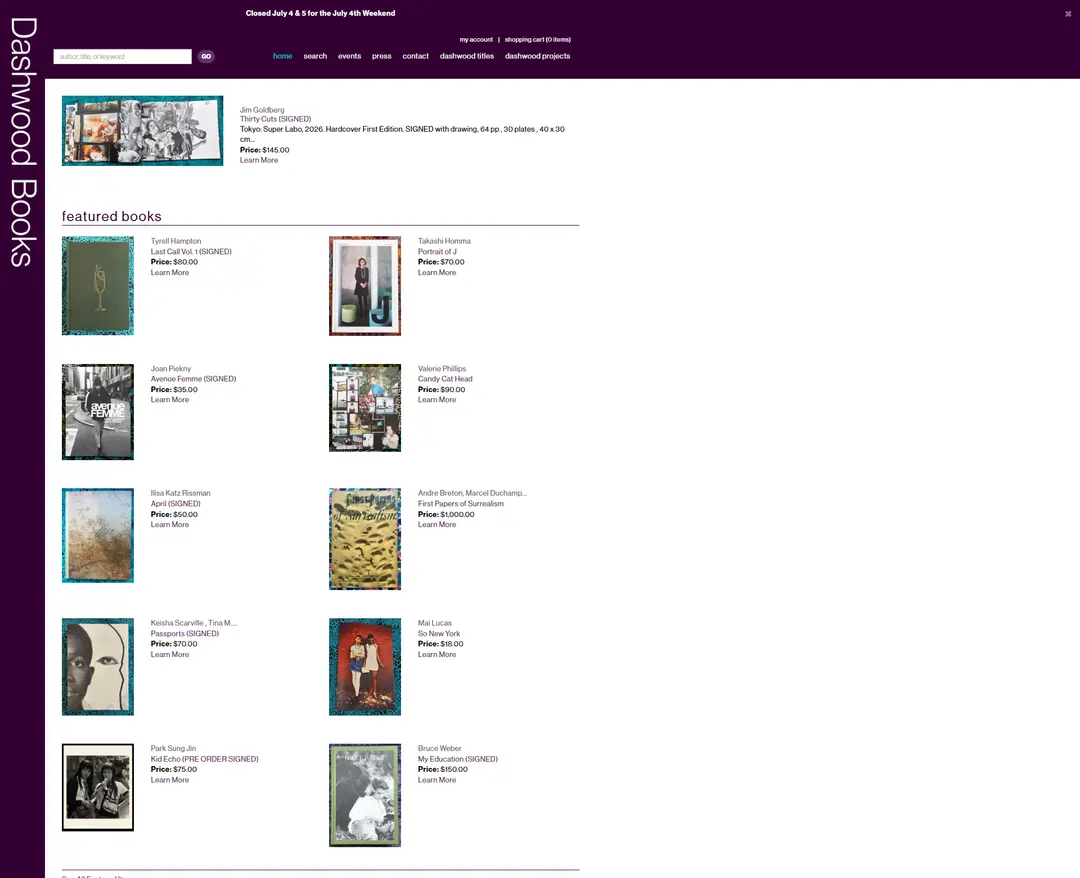
Task: Open the Kid Echo (PRE ORDER SIGNED) title
Action: click(x=205, y=760)
